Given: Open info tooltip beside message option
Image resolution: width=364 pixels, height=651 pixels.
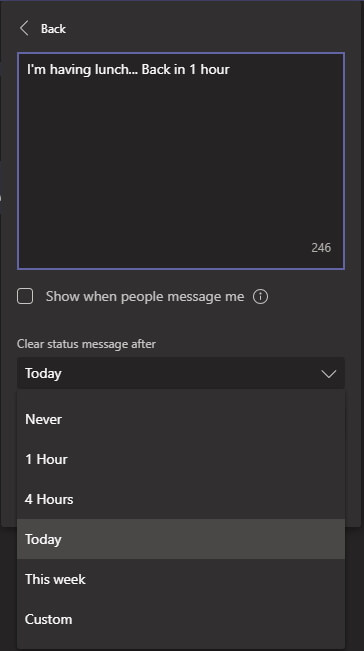Looking at the screenshot, I should 260,297.
